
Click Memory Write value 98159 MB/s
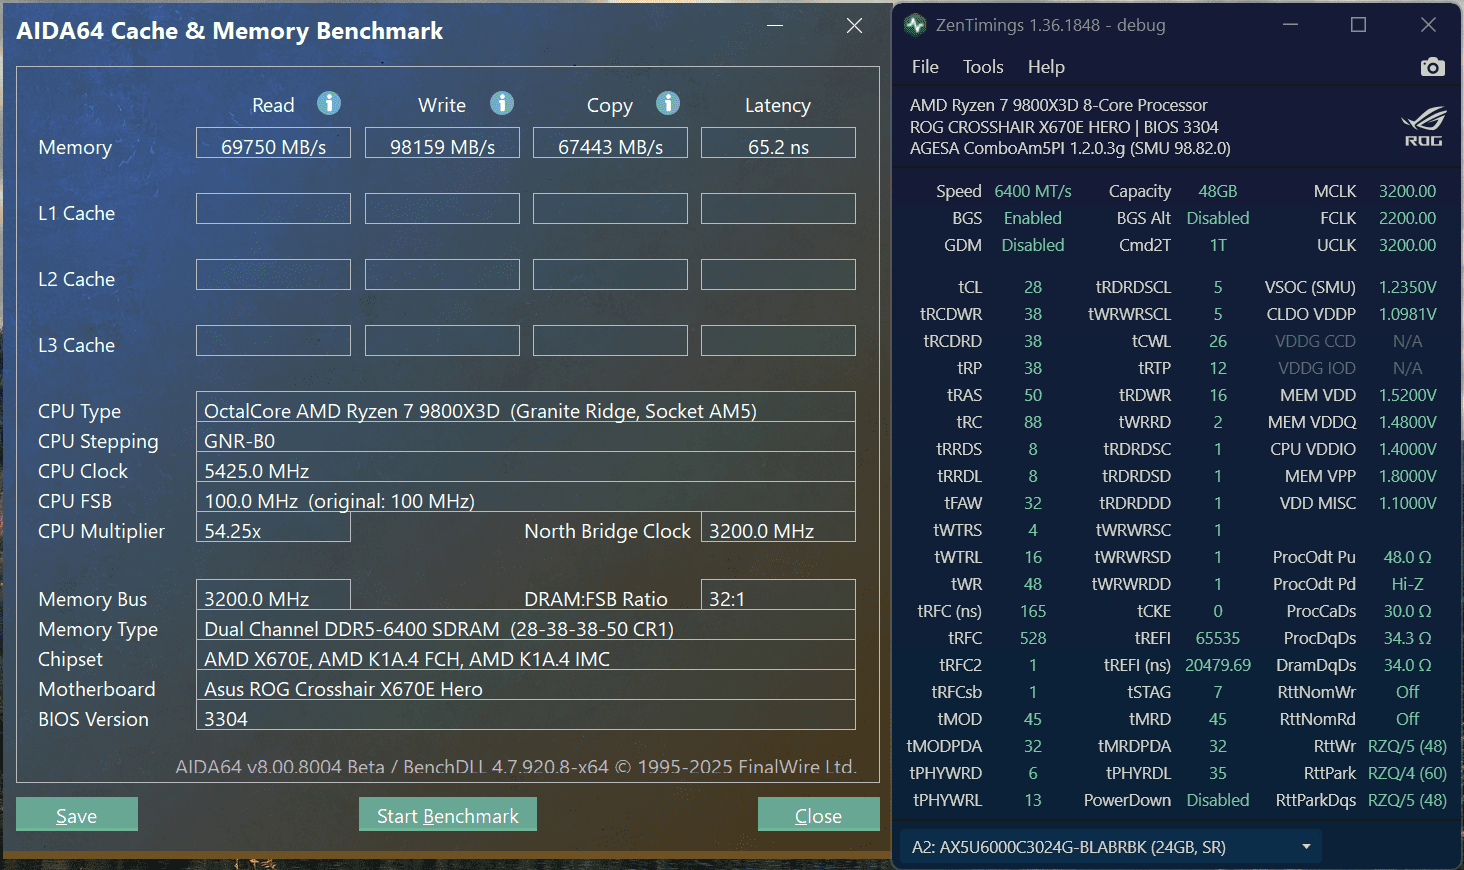(x=442, y=143)
